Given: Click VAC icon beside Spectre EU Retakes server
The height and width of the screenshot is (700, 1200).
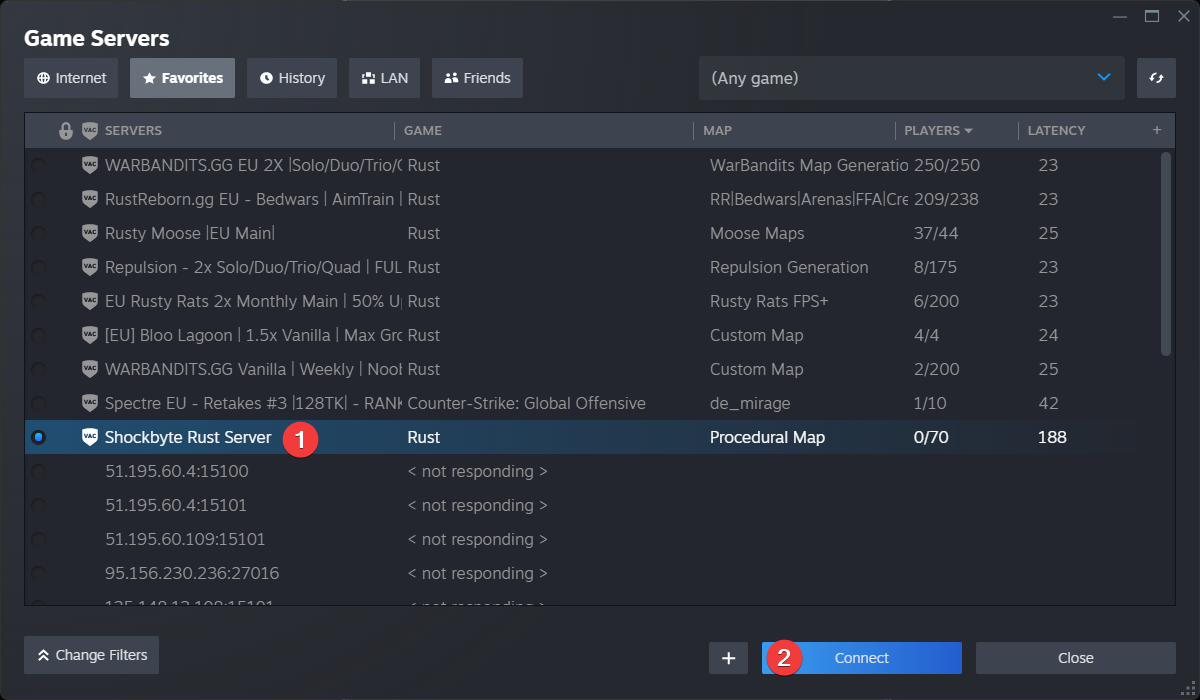Looking at the screenshot, I should 90,403.
